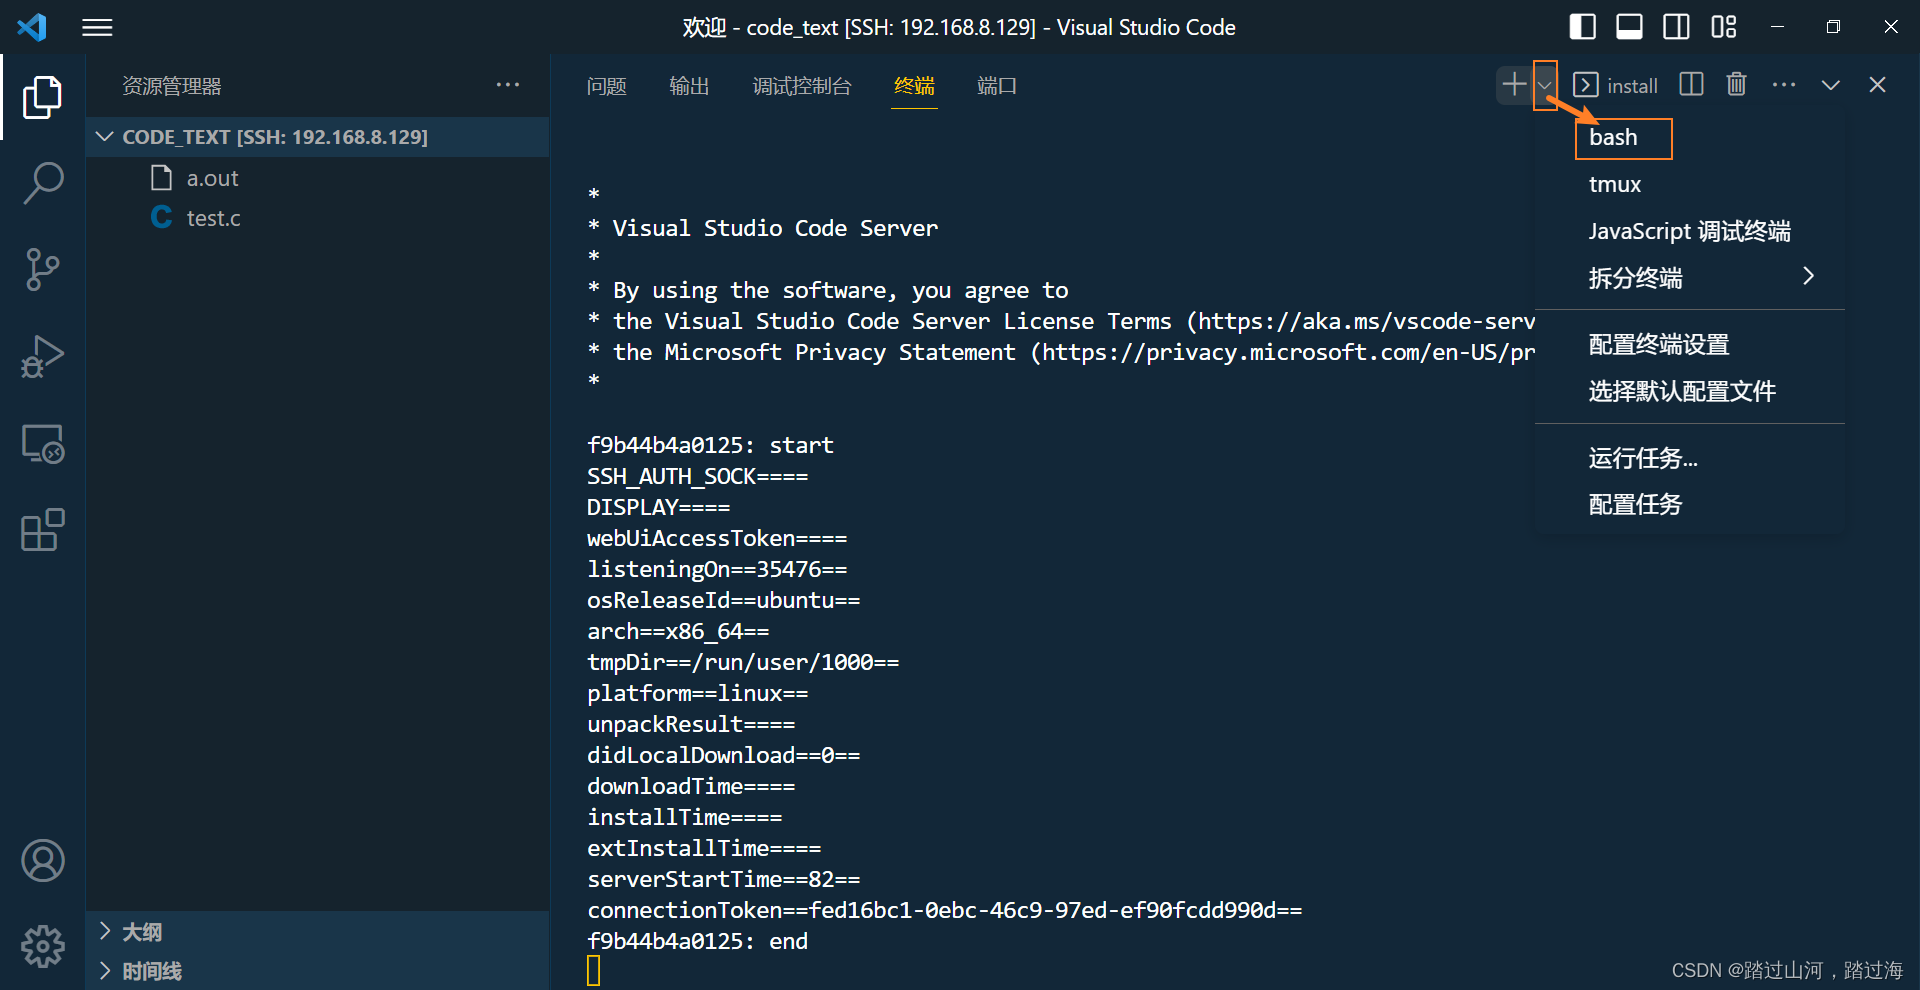
Task: Restore down the VS Code window
Action: [x=1833, y=27]
